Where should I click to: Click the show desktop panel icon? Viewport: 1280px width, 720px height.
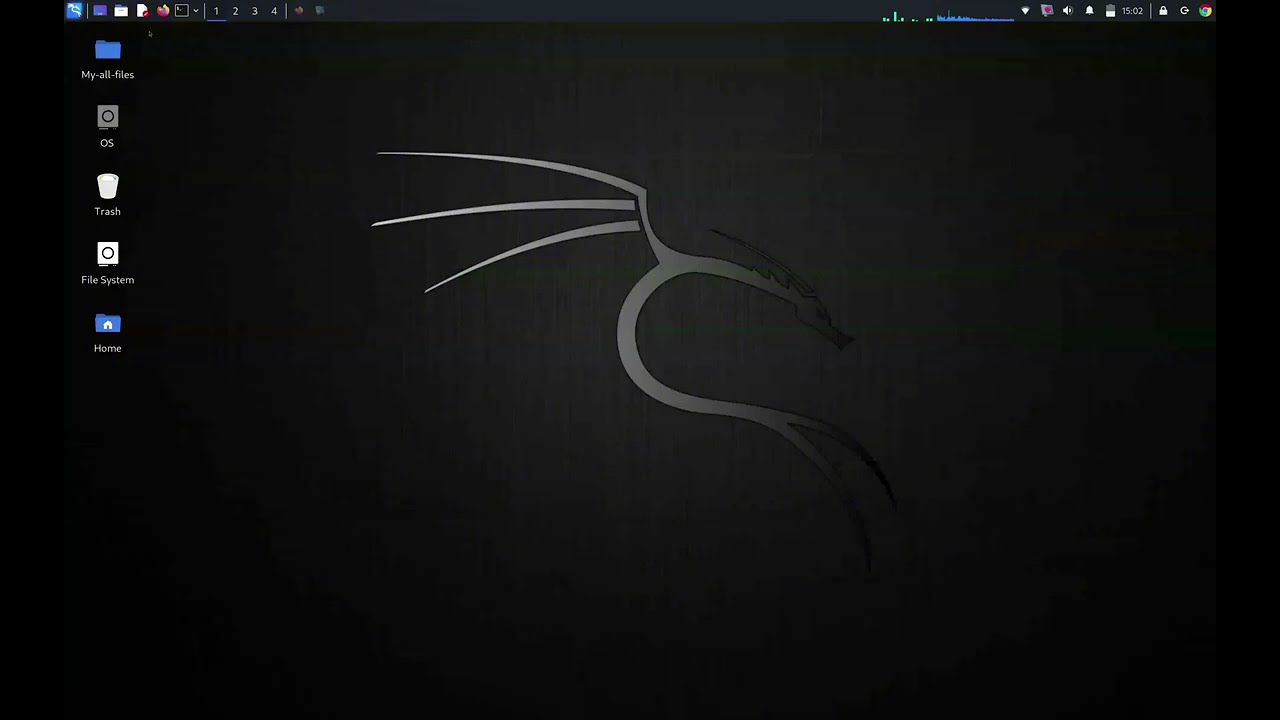[x=100, y=11]
